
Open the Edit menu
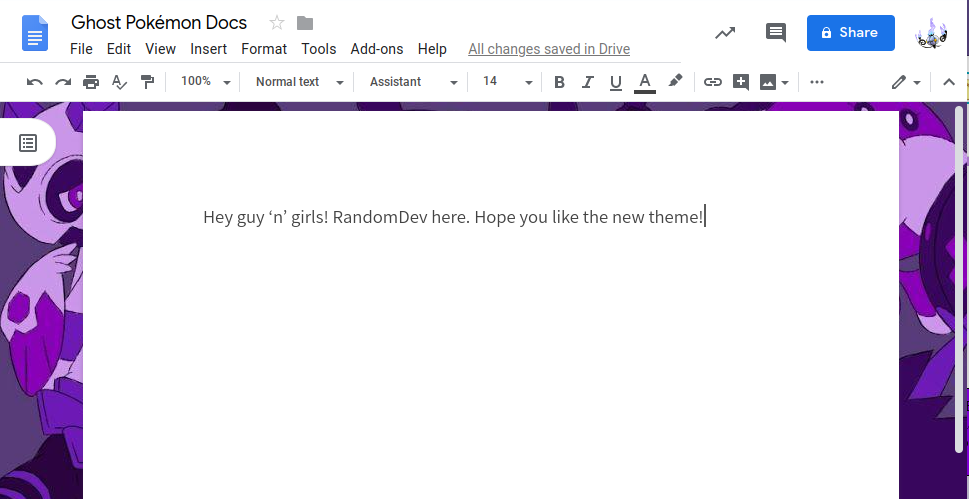pos(119,49)
